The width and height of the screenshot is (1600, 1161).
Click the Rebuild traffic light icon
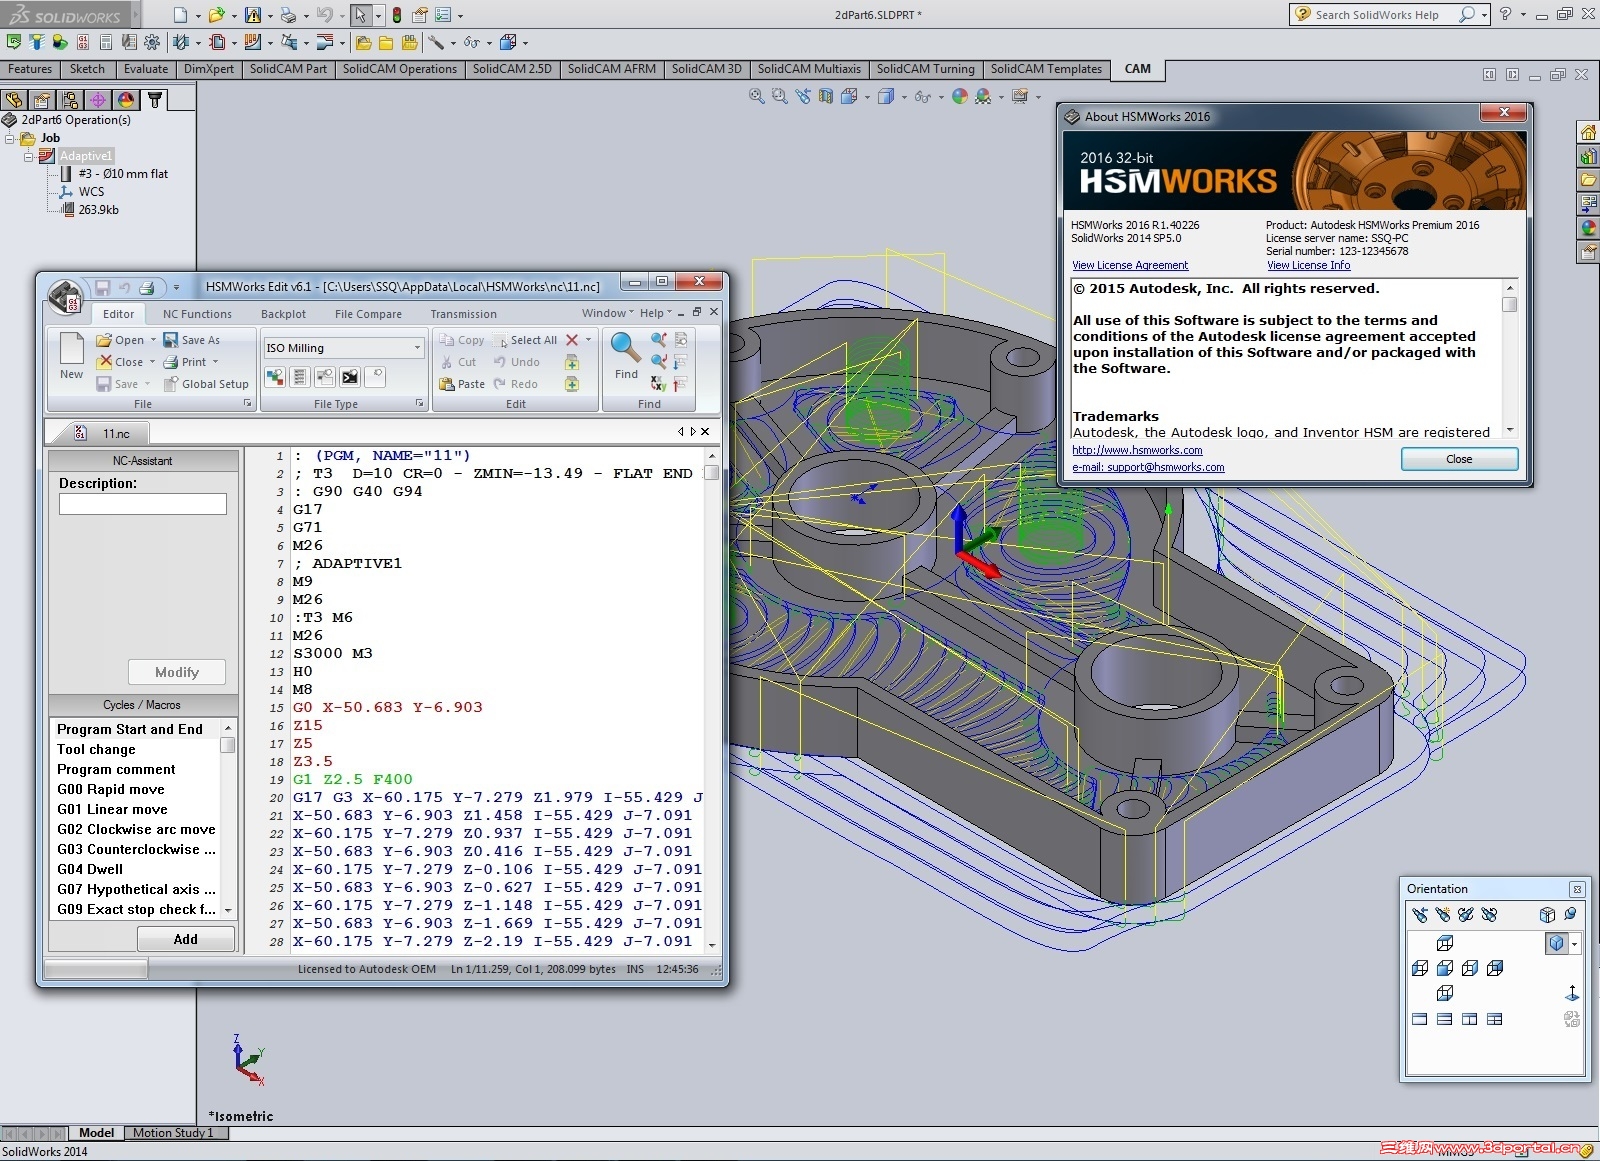click(397, 15)
